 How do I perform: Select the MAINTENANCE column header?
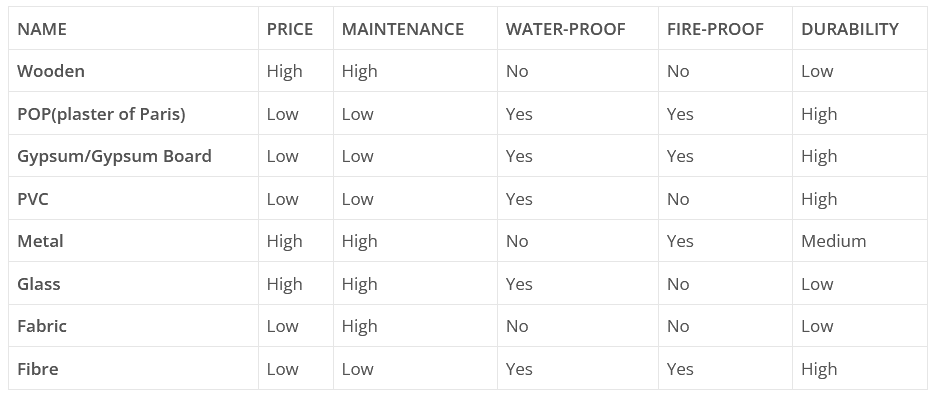(403, 29)
